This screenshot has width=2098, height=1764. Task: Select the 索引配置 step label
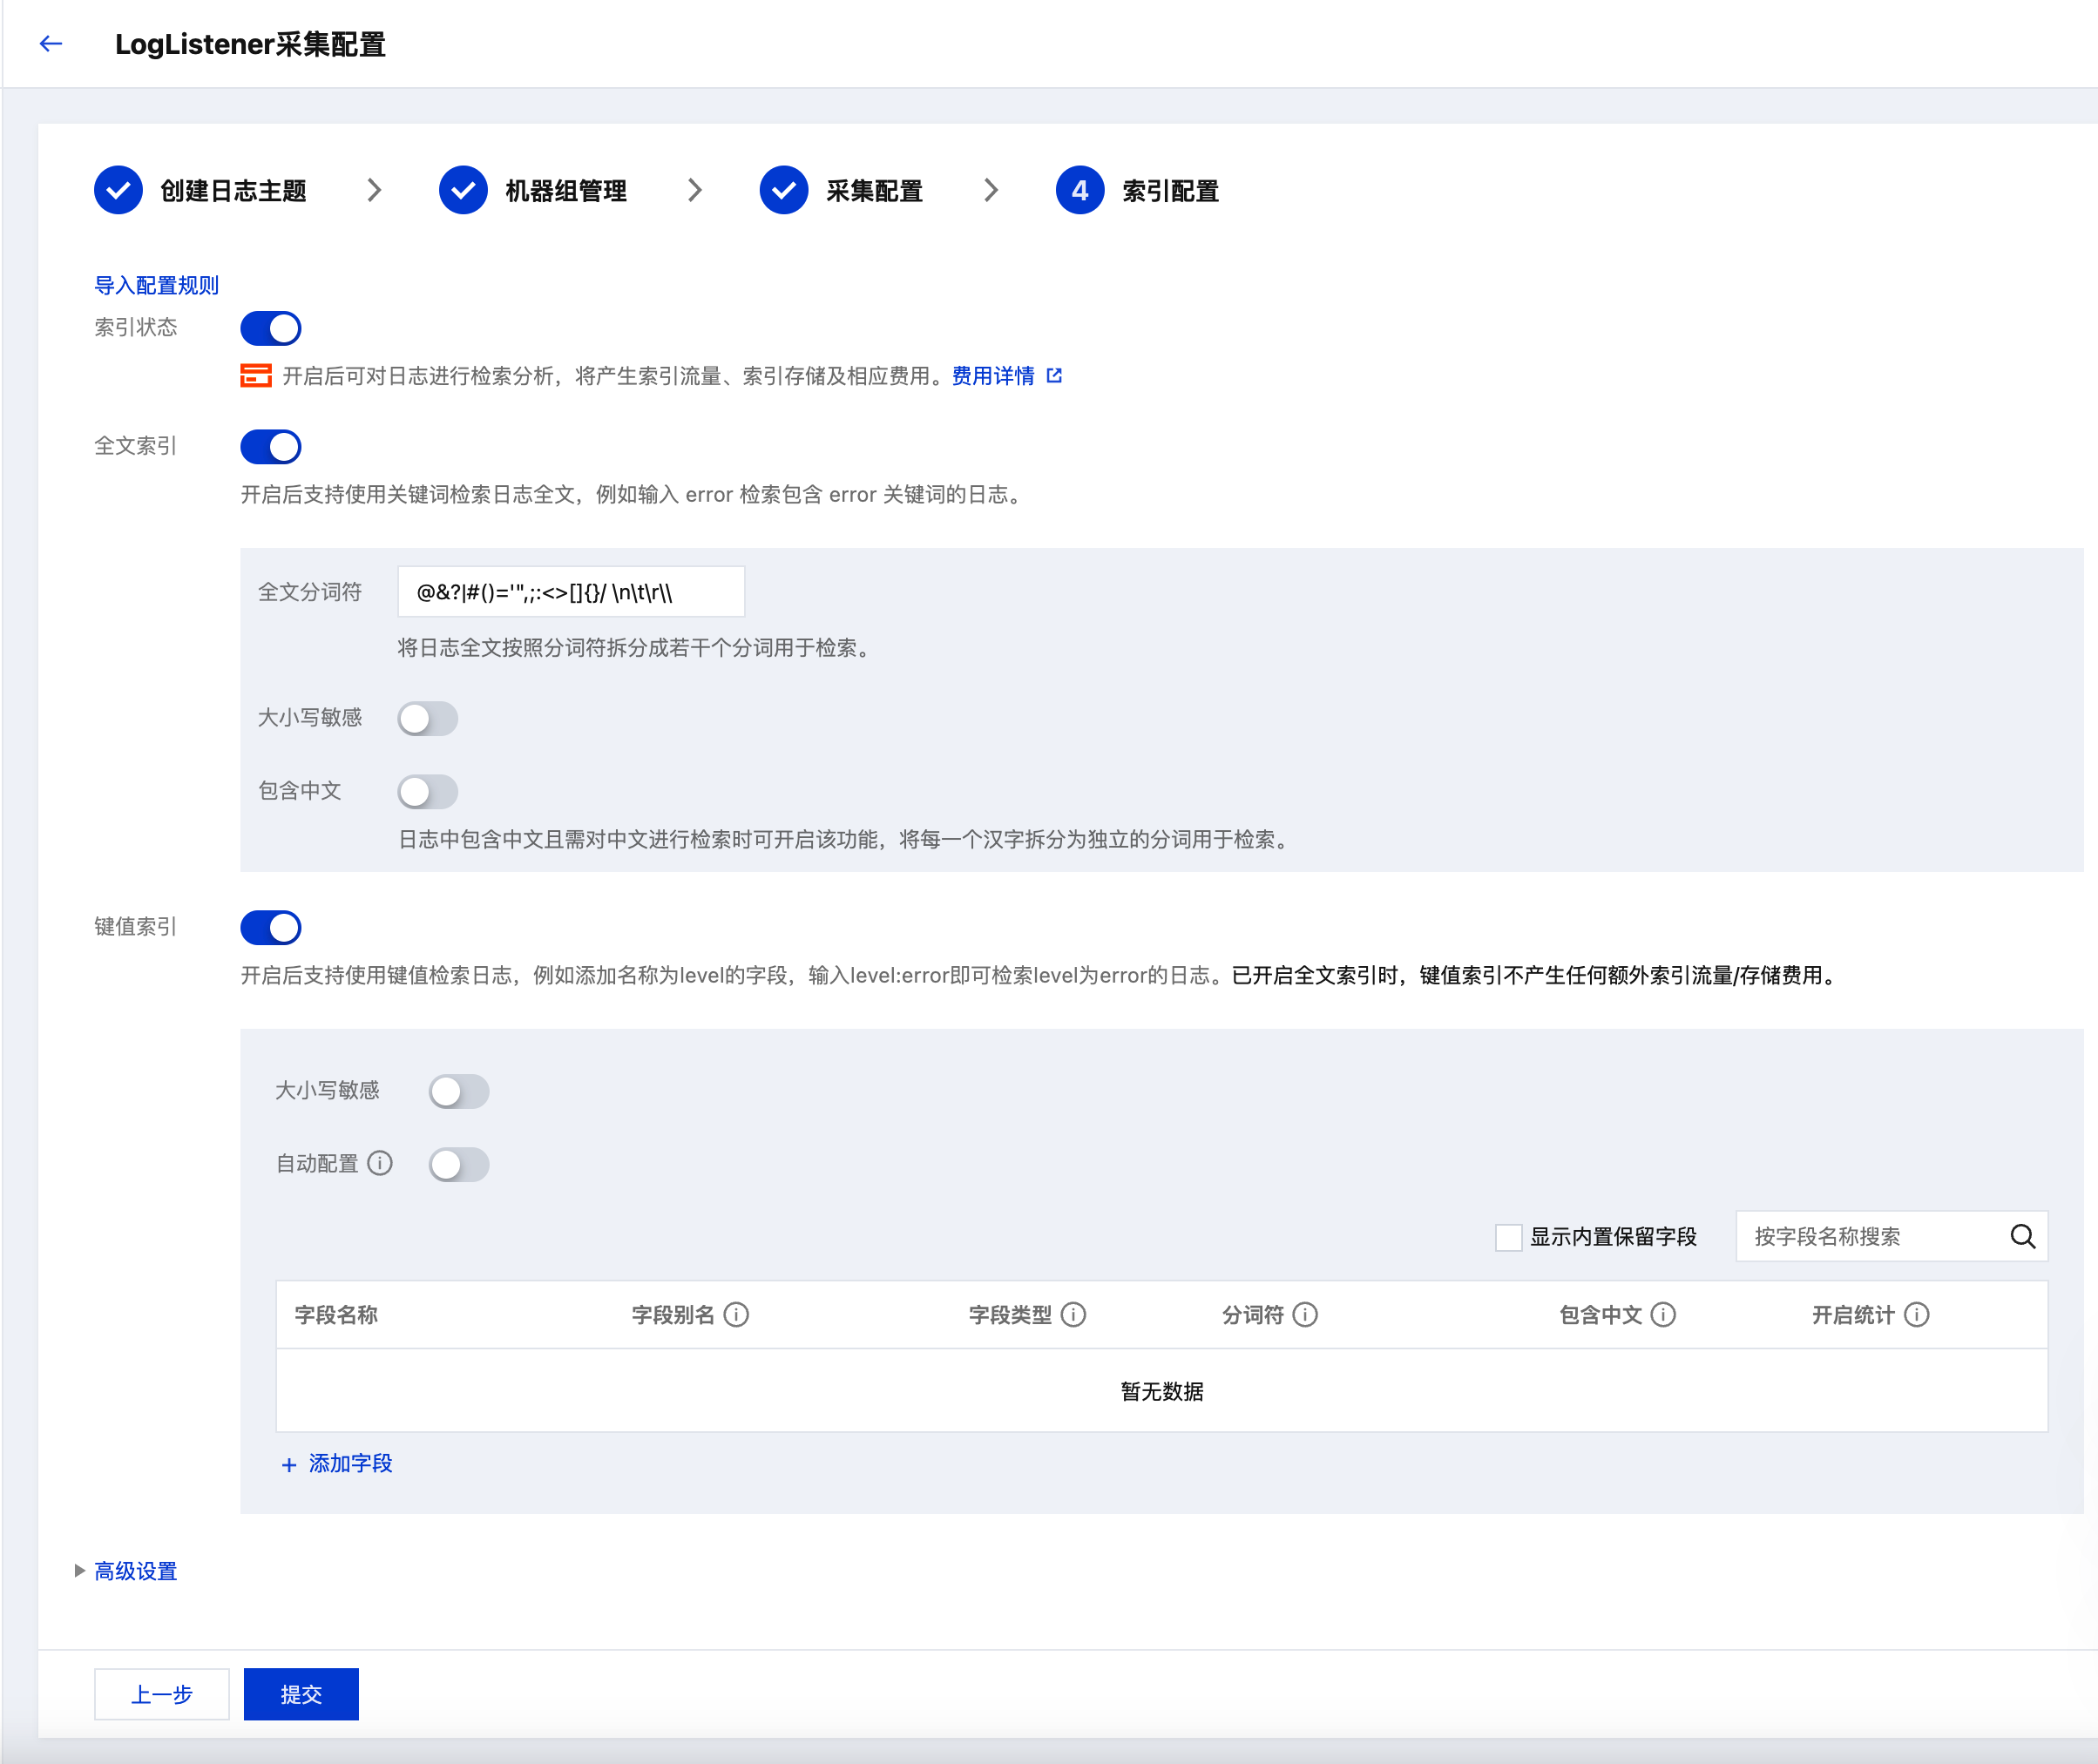(1170, 191)
